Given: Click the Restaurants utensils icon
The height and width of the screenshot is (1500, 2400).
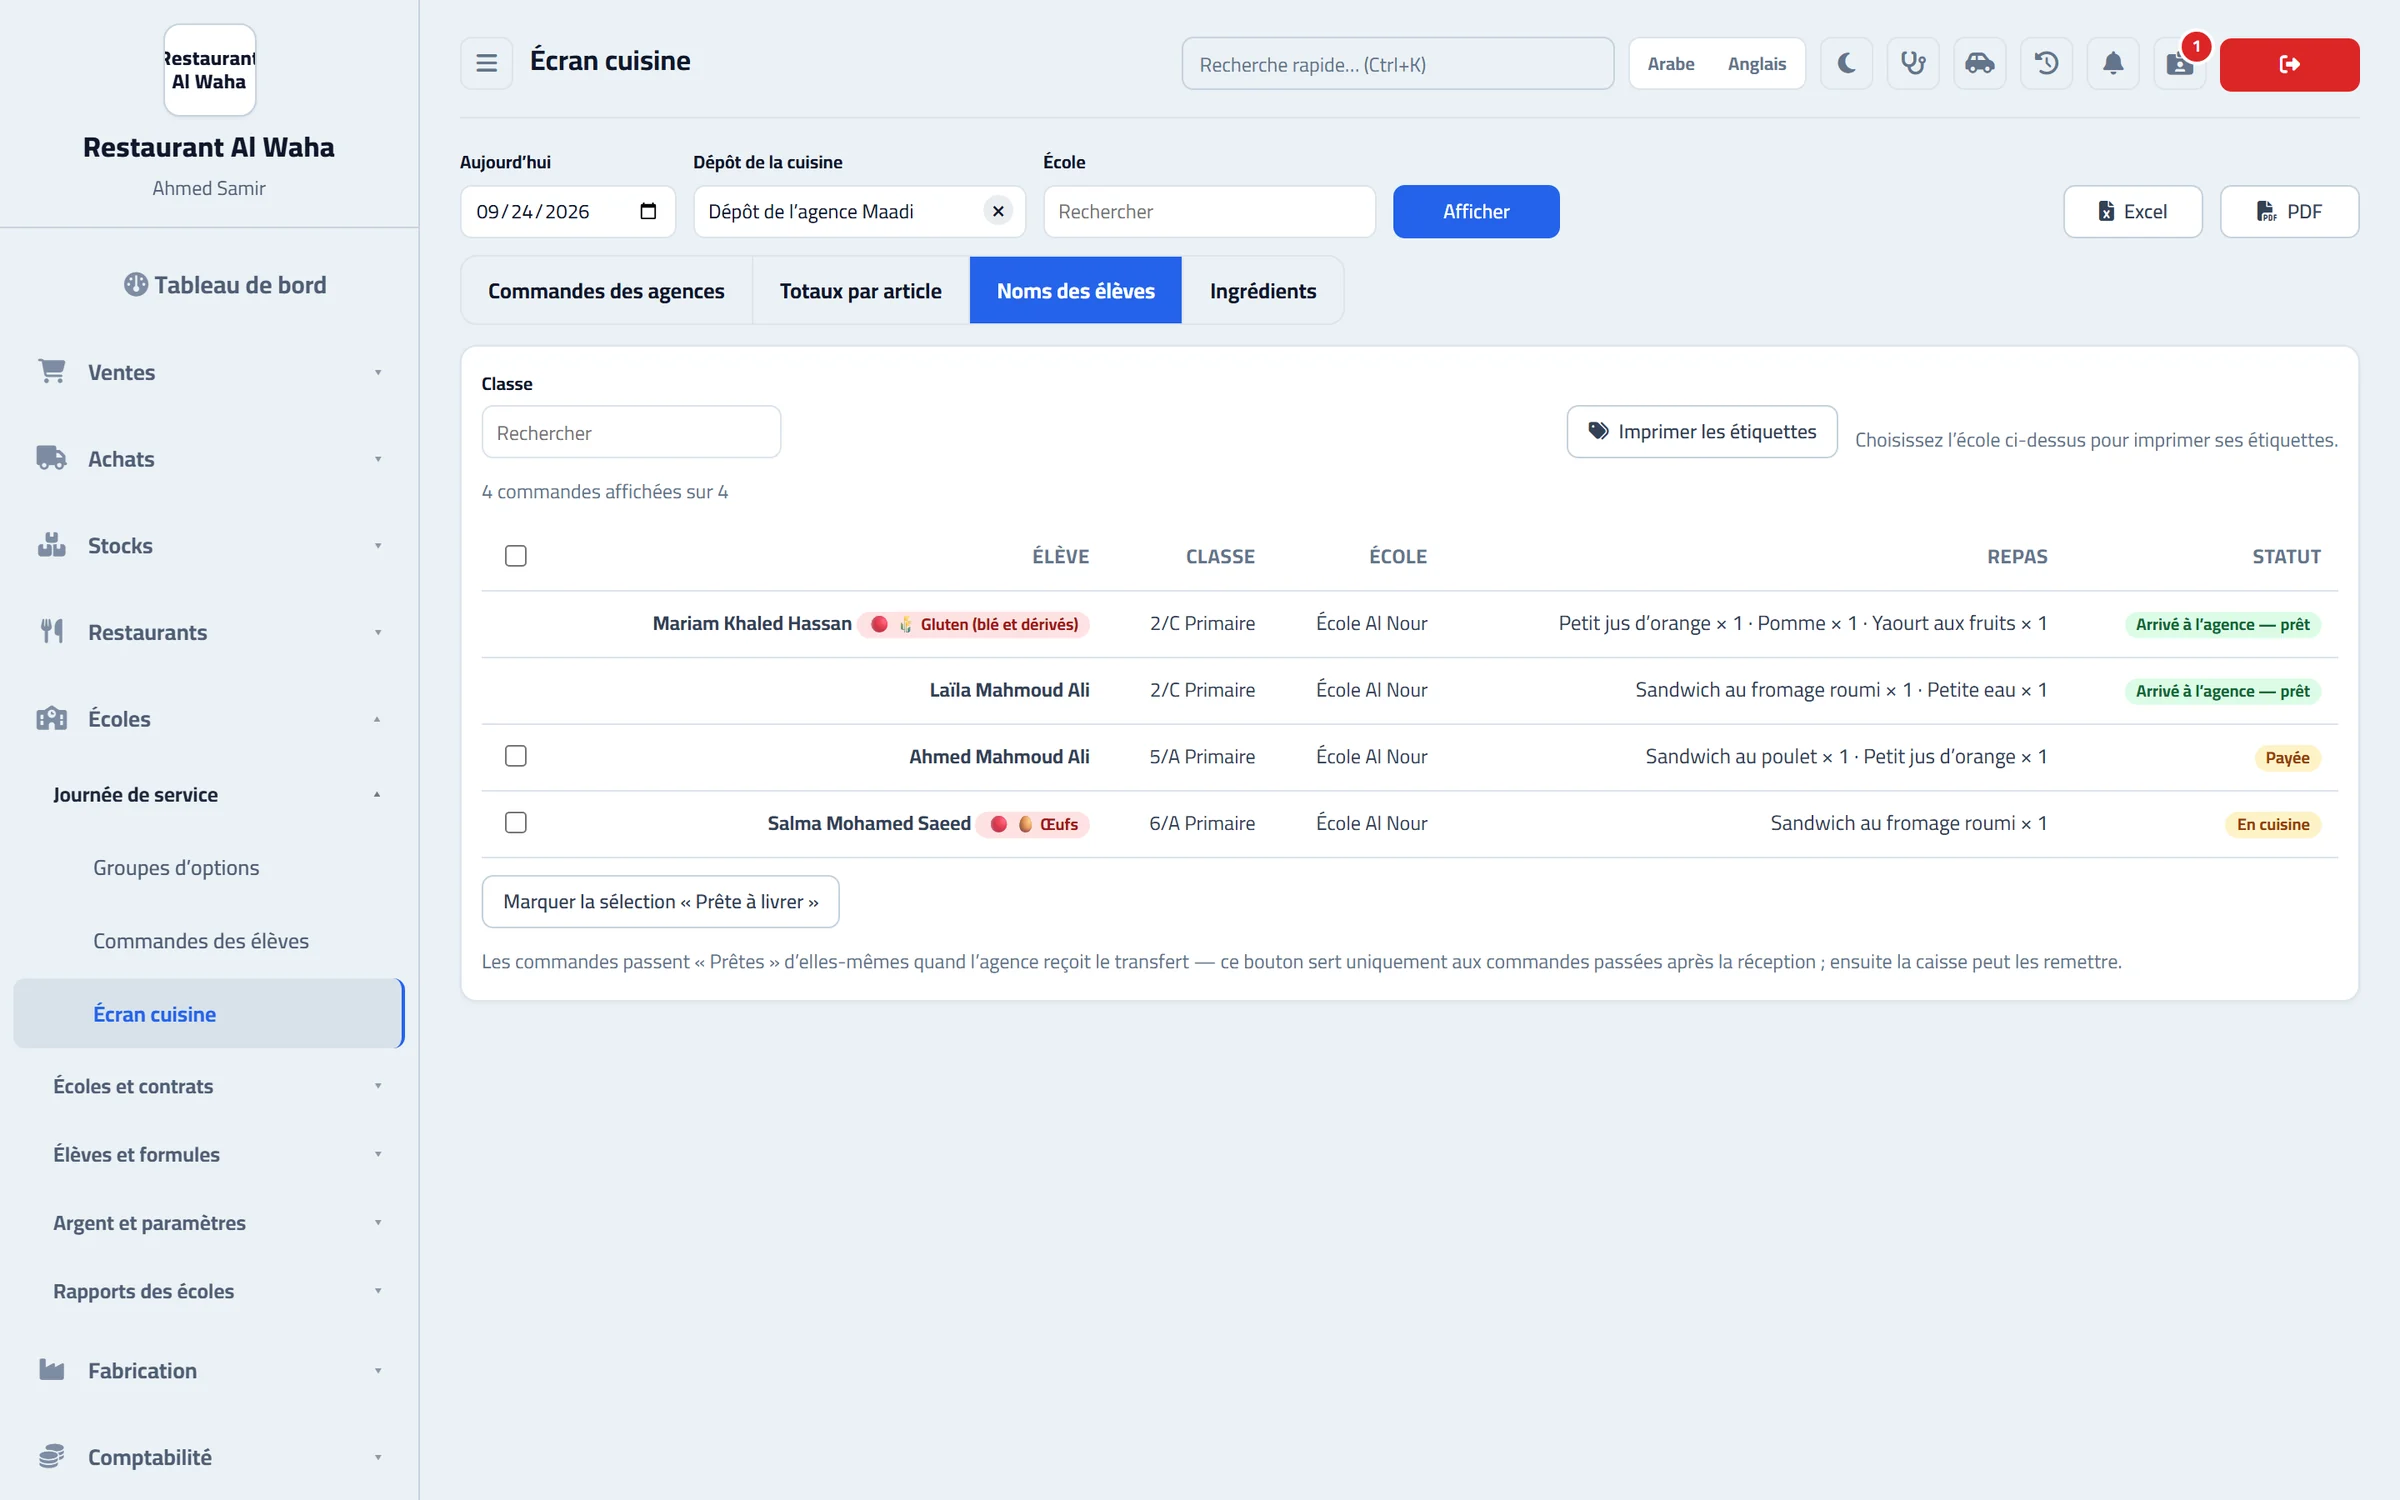Looking at the screenshot, I should coord(52,631).
